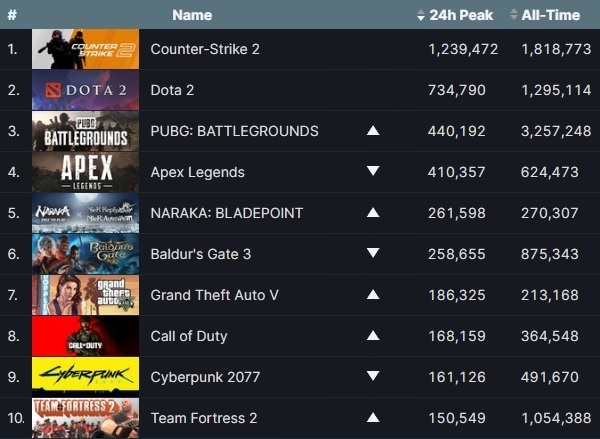Viewport: 600px width, 439px height.
Task: Click the PUBG Battlegrounds game thumbnail
Action: click(x=85, y=131)
